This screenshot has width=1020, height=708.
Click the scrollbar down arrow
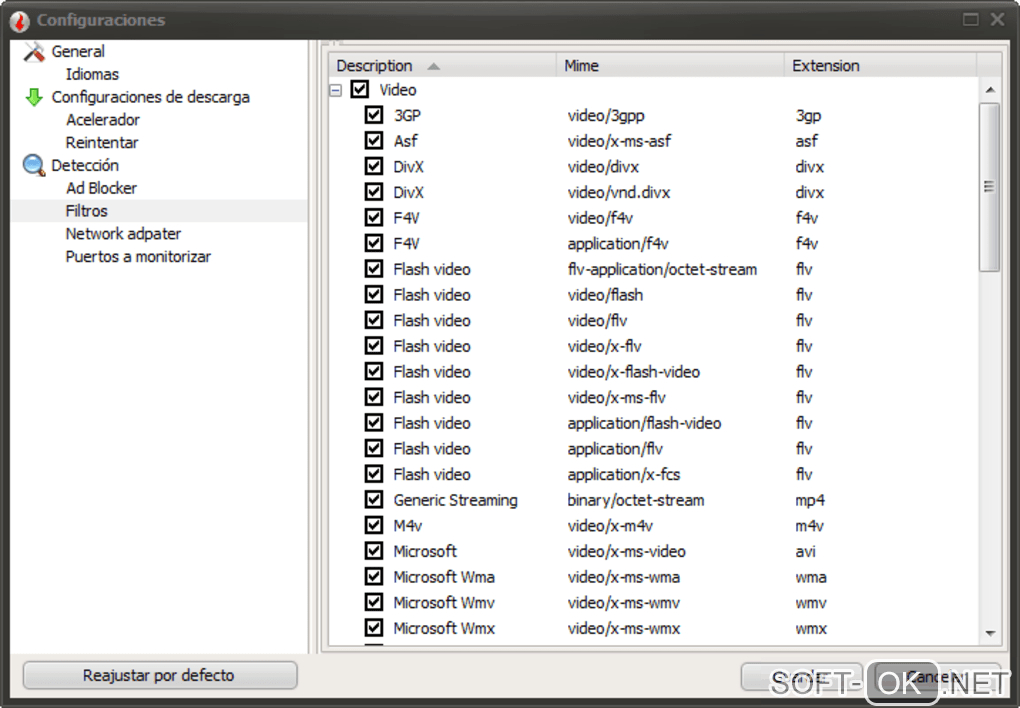(990, 633)
